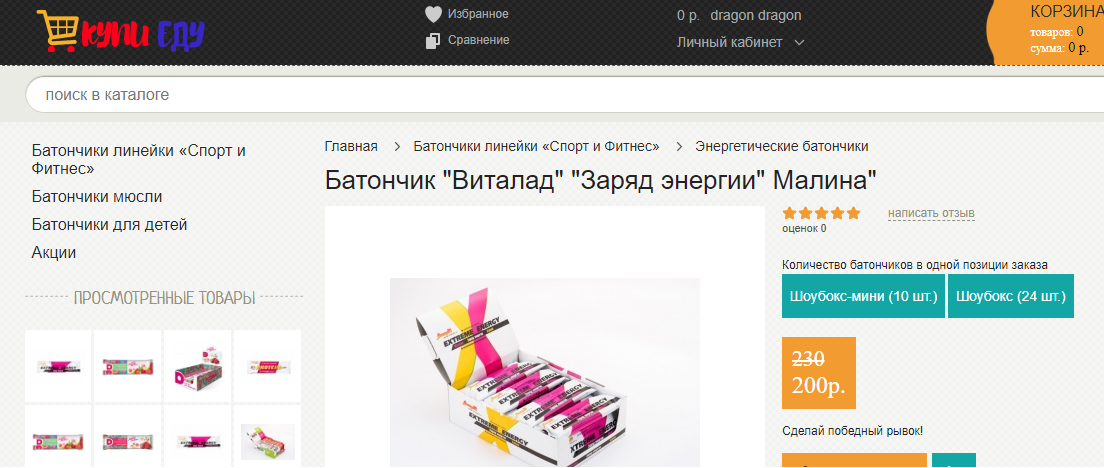Click the first breadcrumb arrow after Главная

(x=396, y=146)
